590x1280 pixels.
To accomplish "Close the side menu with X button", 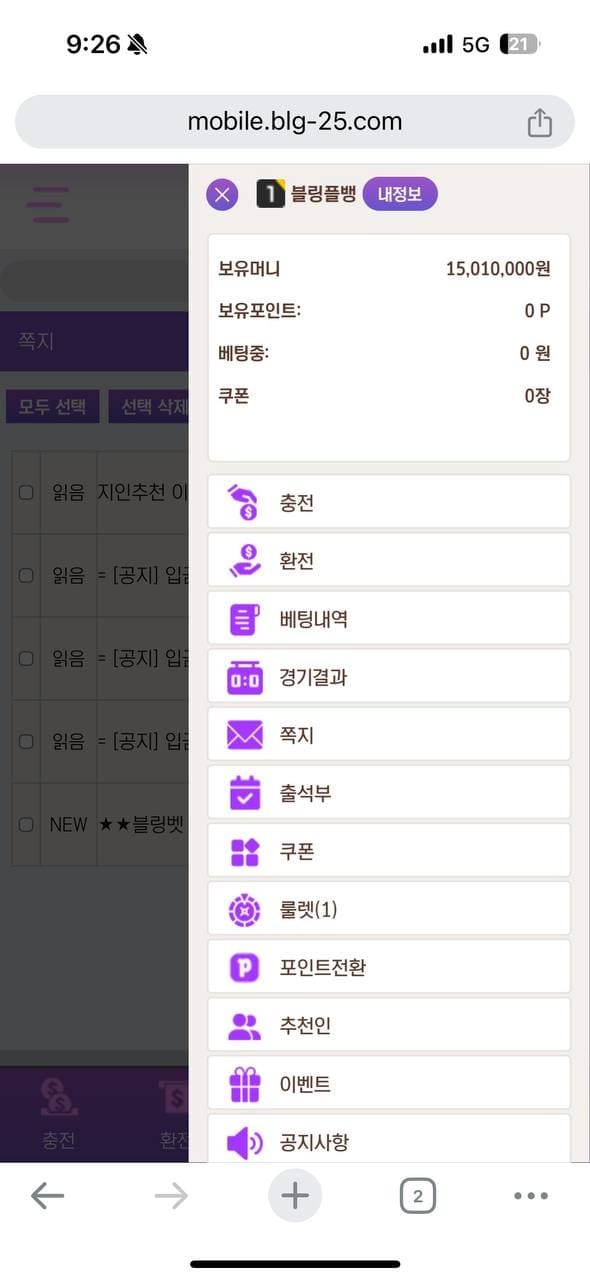I will [x=222, y=194].
